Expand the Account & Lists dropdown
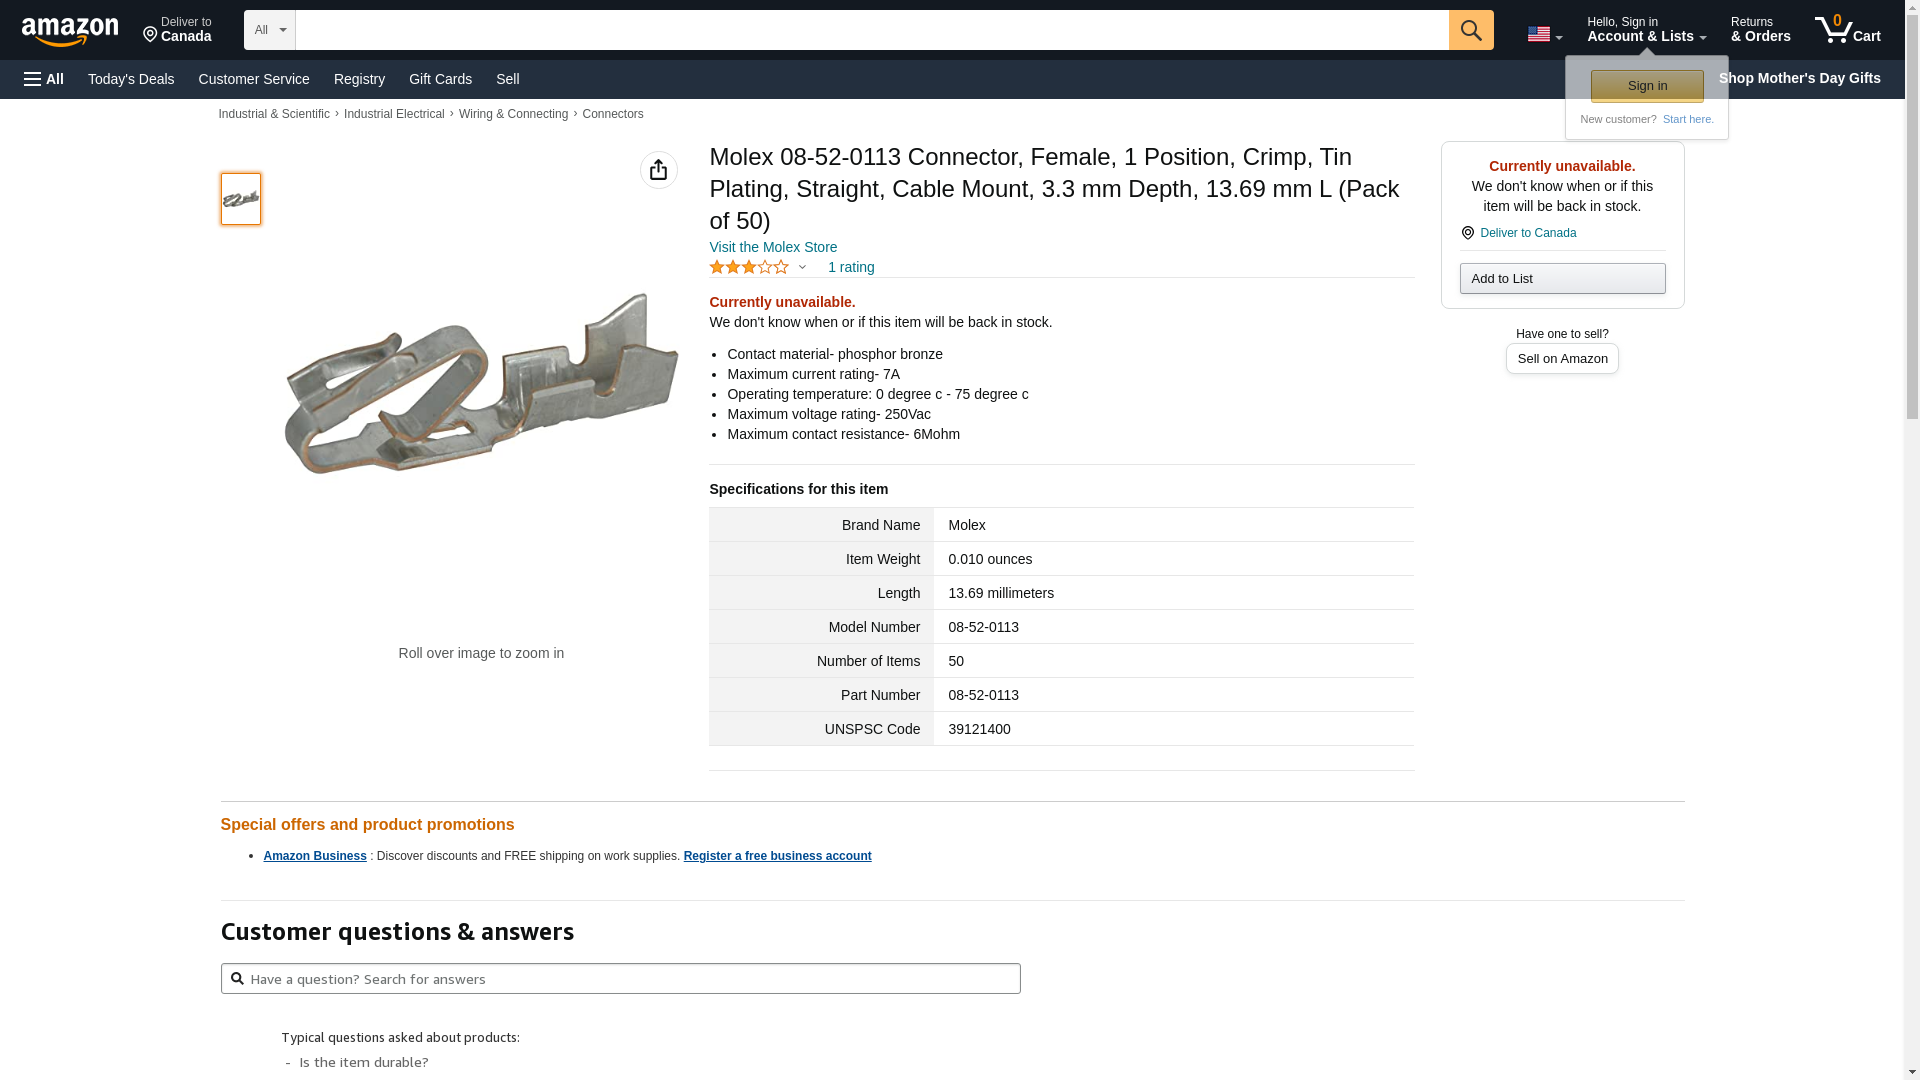 (1646, 30)
